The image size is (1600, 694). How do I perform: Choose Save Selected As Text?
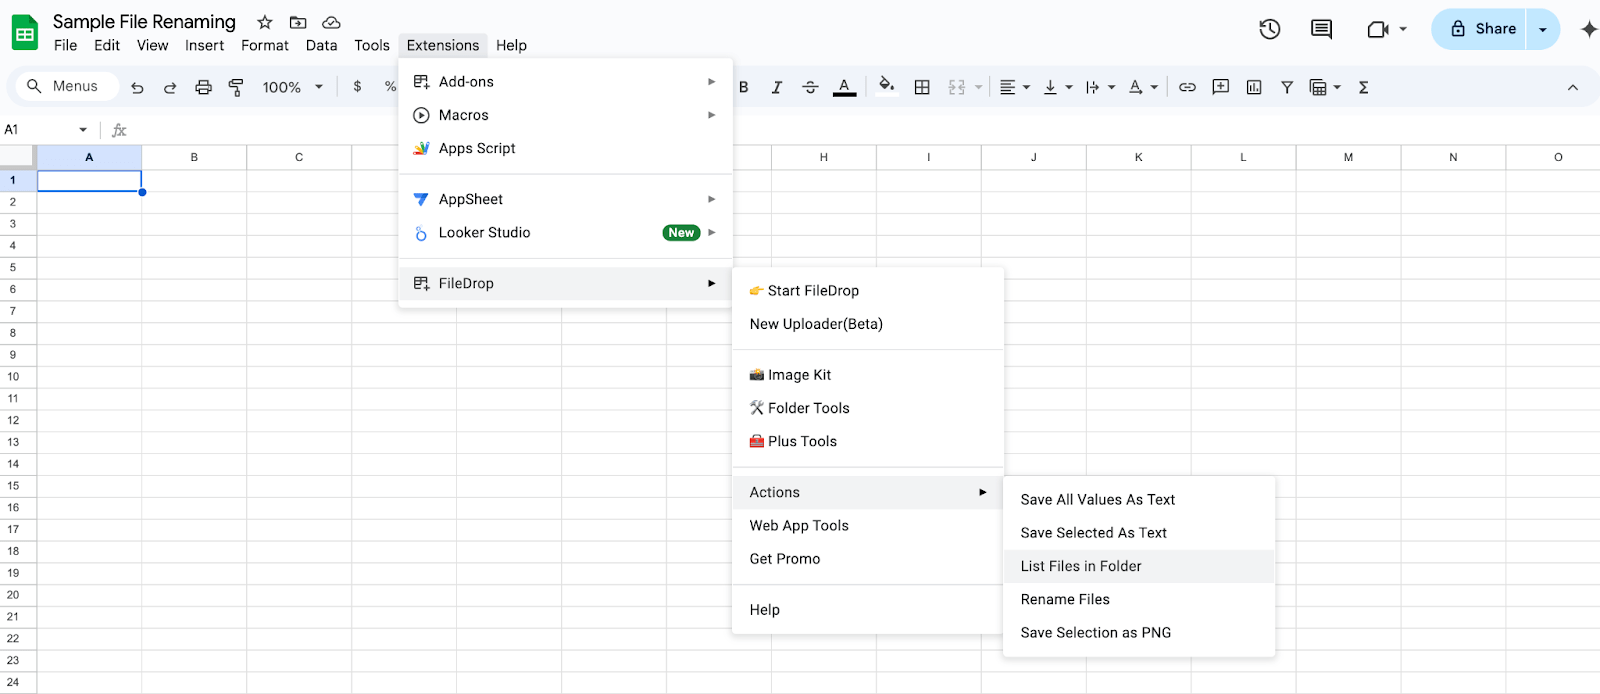tap(1139, 533)
